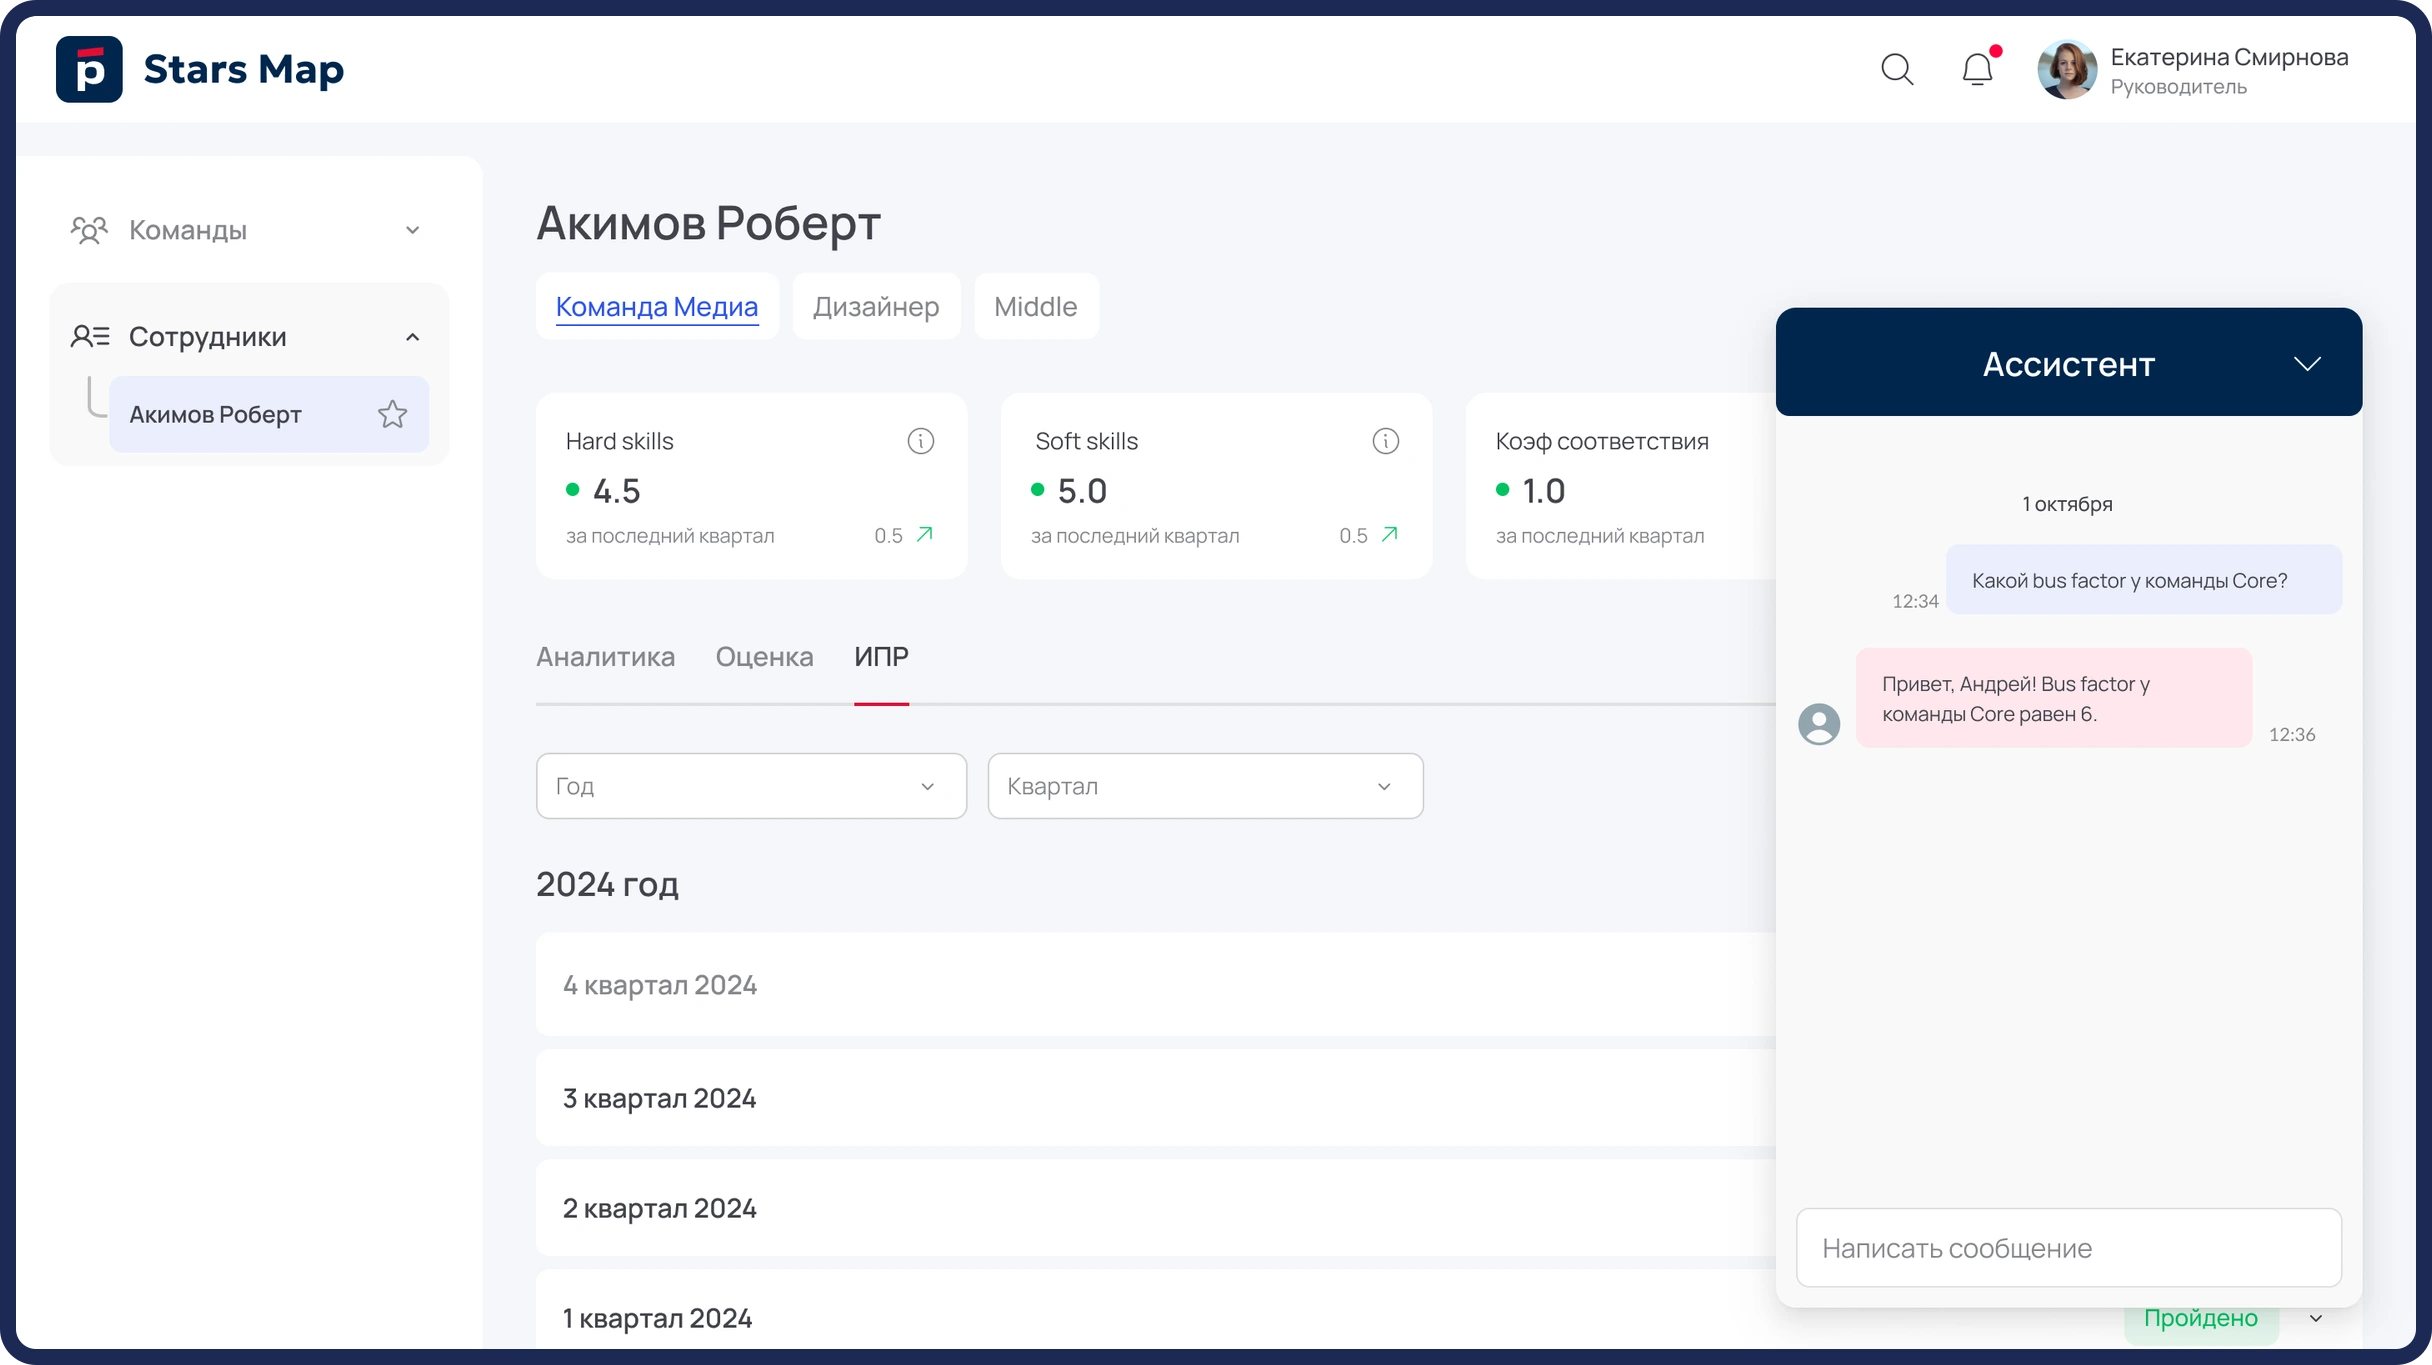The height and width of the screenshot is (1365, 2432).
Task: Click the assistant avatar in chat
Action: pos(1819,724)
